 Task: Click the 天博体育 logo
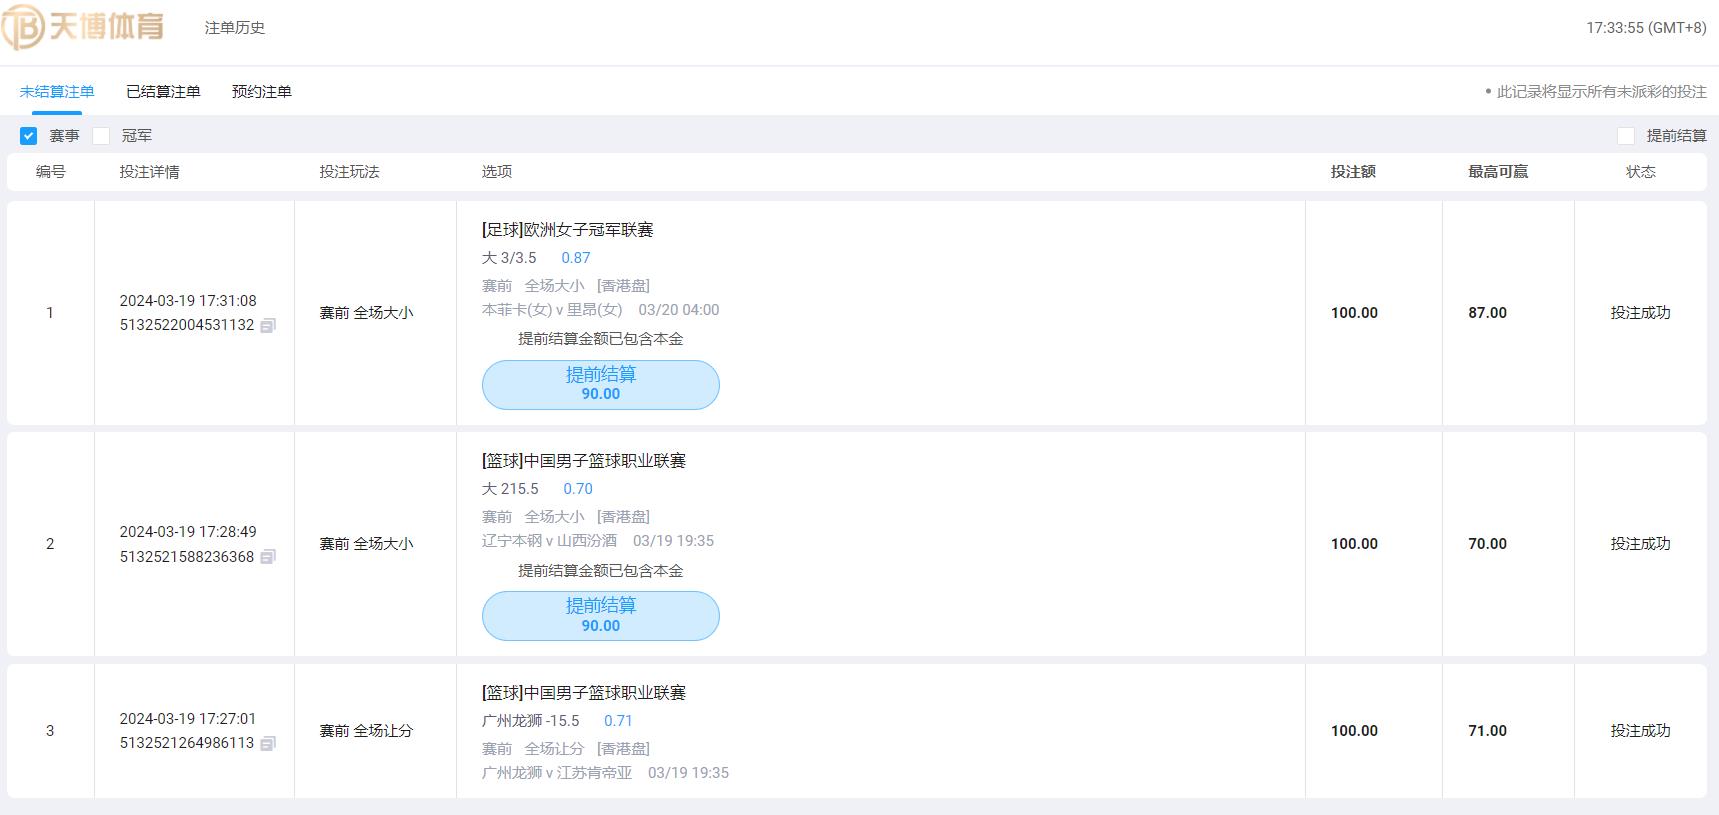coord(82,27)
